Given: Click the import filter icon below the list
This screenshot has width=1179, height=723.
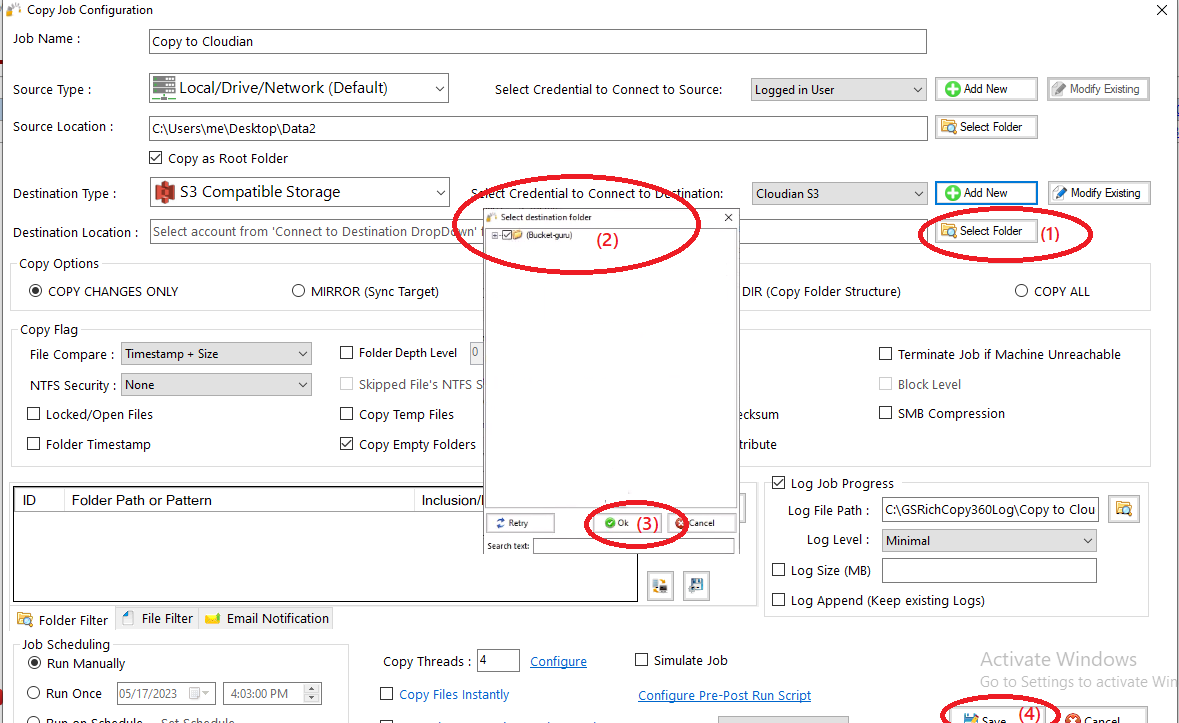Looking at the screenshot, I should 659,586.
